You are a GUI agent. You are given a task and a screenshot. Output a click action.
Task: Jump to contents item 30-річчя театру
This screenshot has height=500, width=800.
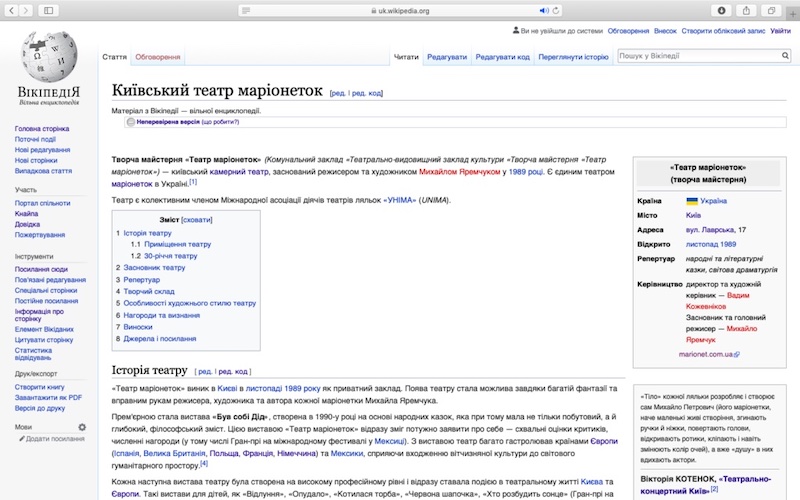click(170, 256)
